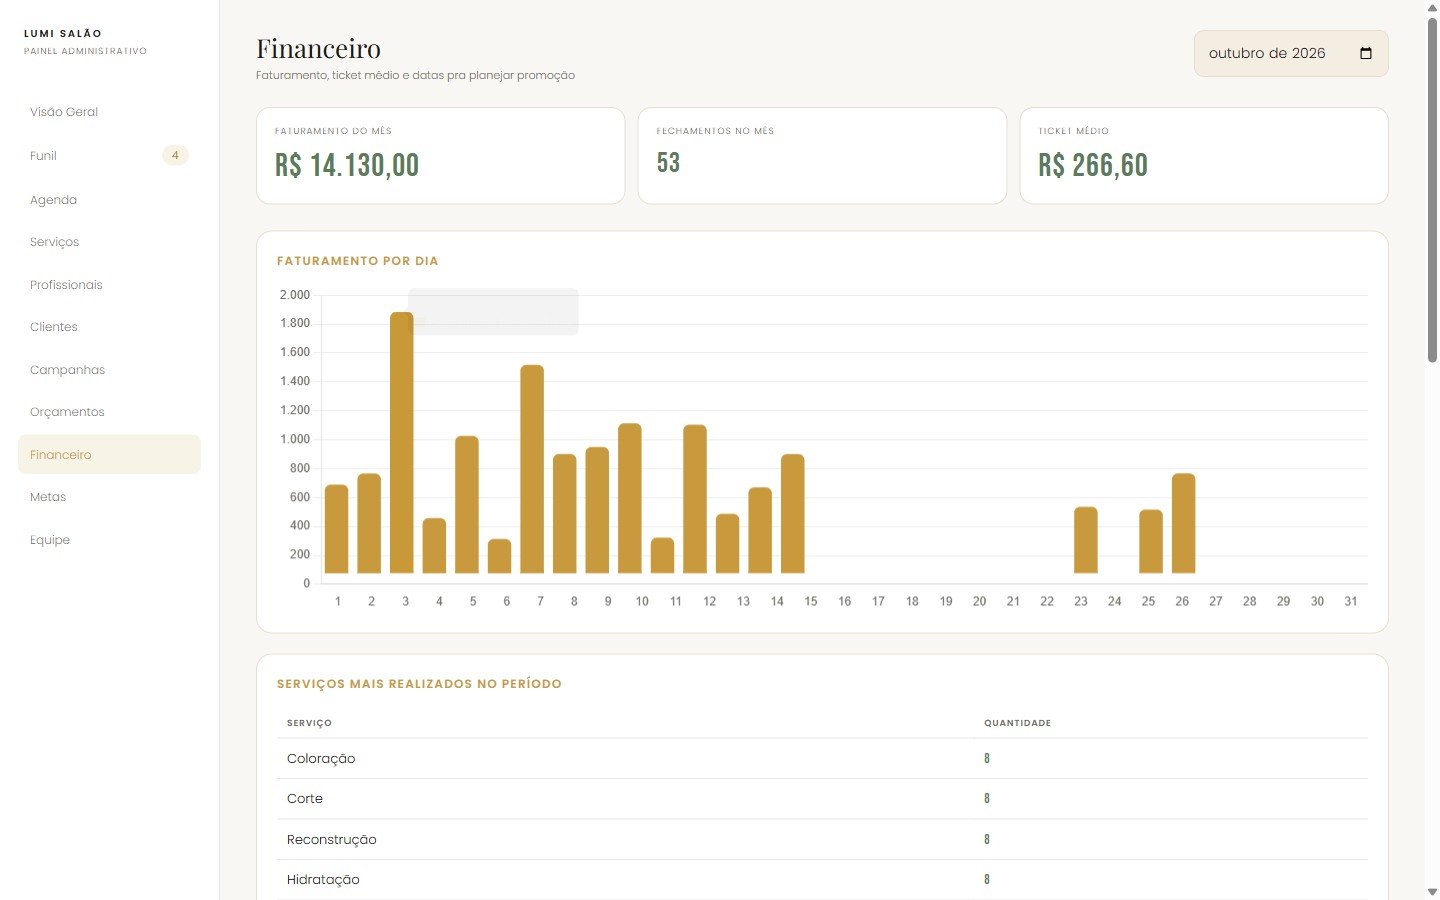The image size is (1440, 900).
Task: Open the Metas page
Action: click(x=109, y=497)
